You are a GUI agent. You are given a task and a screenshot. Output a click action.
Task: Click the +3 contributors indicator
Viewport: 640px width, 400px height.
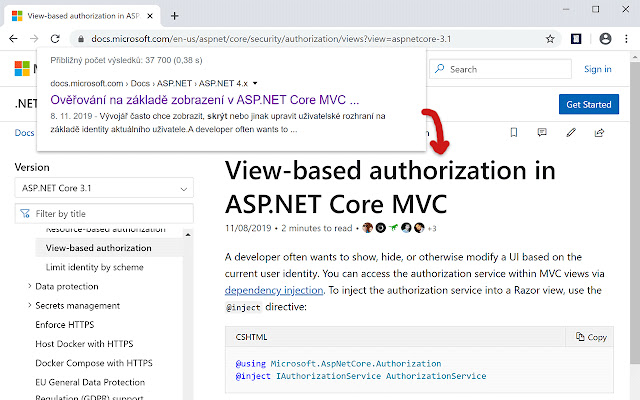432,229
